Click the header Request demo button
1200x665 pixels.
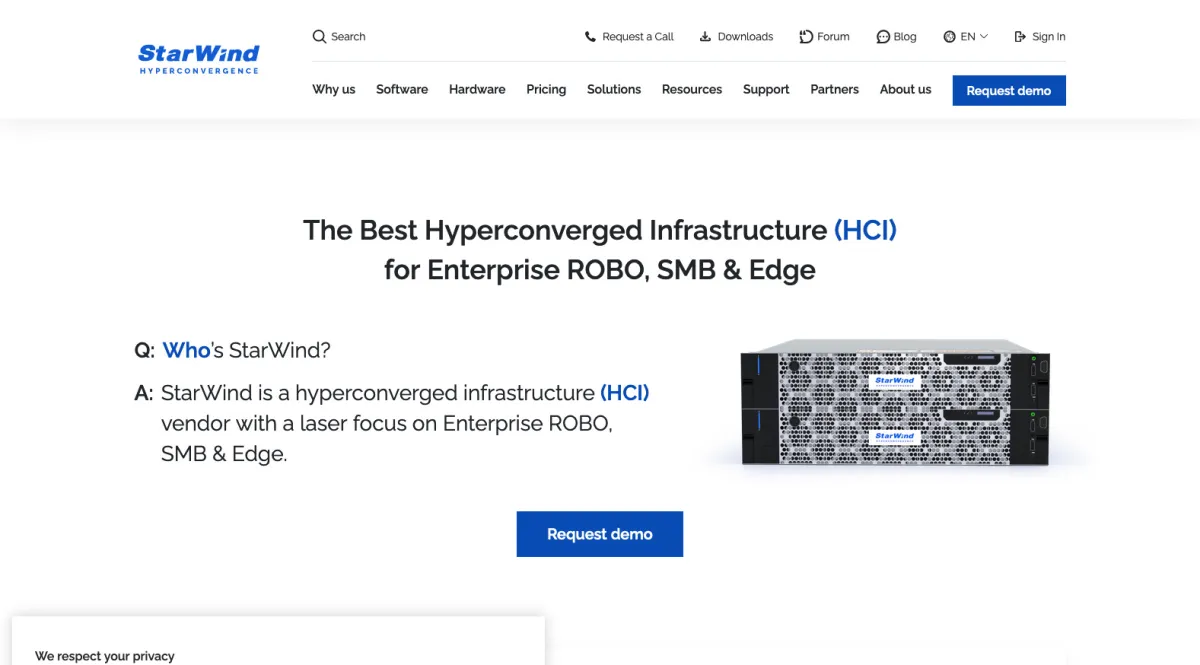(x=1009, y=90)
